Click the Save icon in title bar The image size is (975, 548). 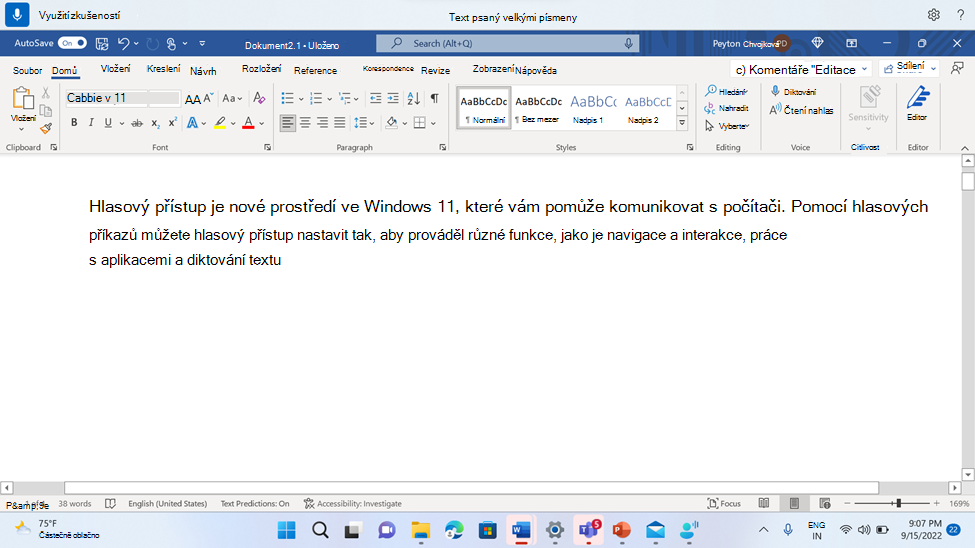coord(102,44)
